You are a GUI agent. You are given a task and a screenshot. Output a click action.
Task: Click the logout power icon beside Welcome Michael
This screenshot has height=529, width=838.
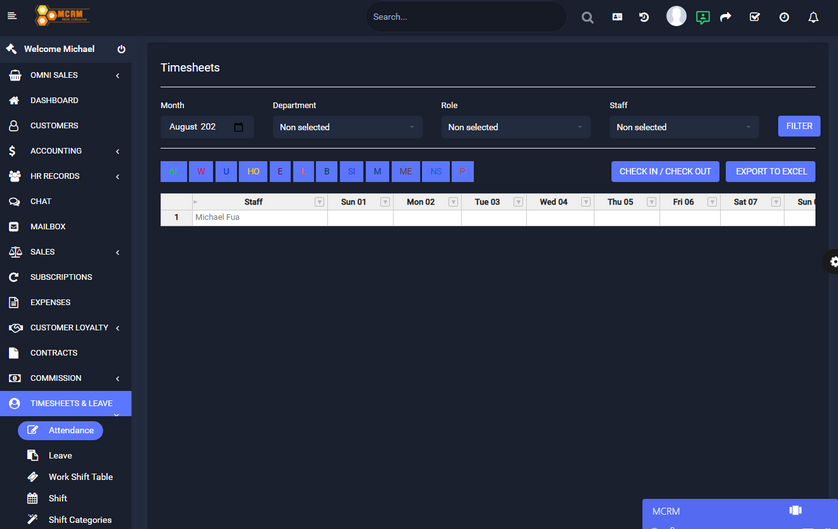tap(121, 49)
